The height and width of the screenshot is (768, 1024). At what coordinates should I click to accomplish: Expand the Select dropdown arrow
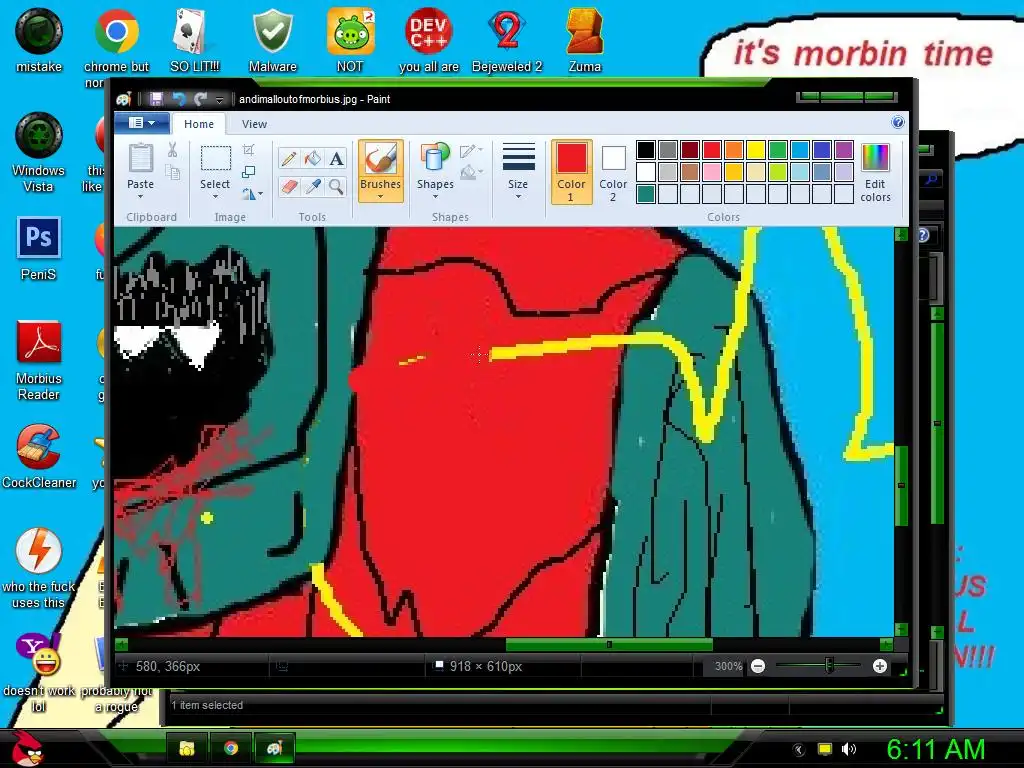(215, 197)
